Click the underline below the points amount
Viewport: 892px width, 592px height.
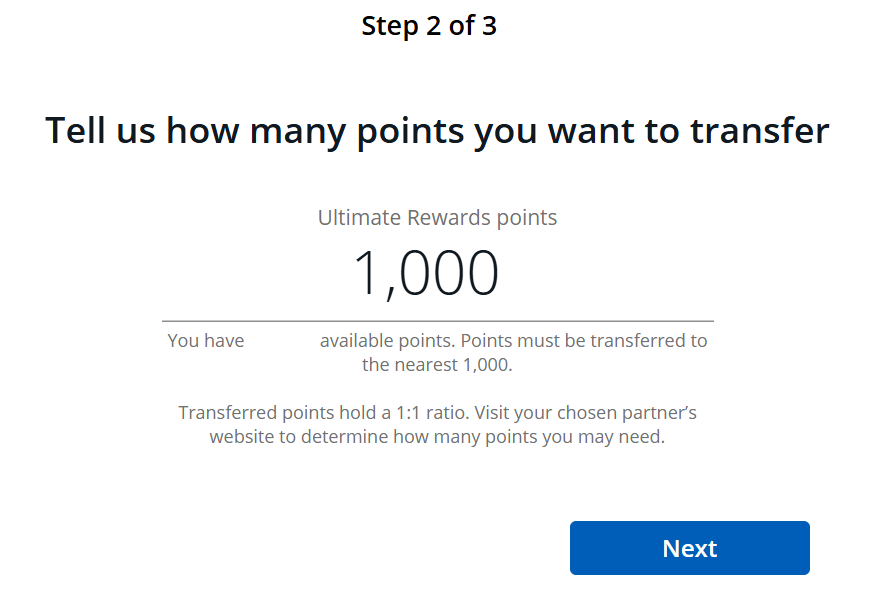[437, 321]
